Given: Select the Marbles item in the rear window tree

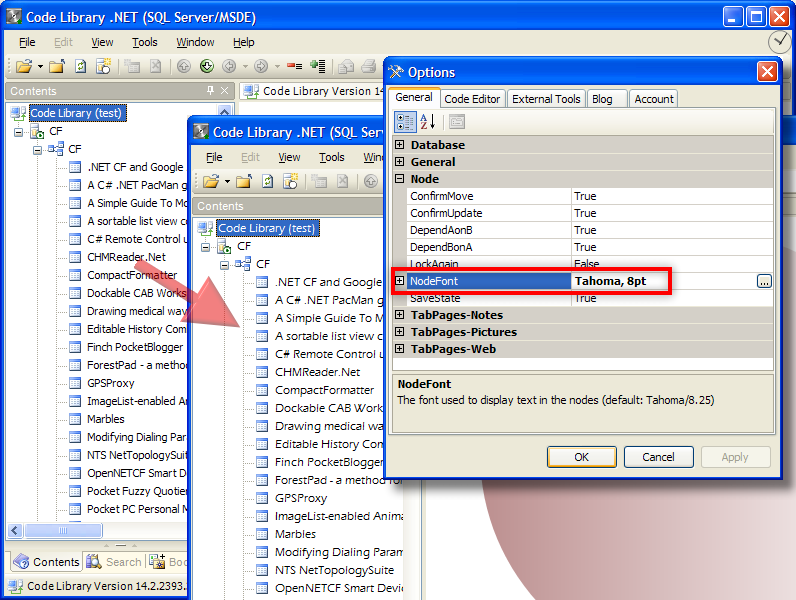Looking at the screenshot, I should [x=106, y=419].
